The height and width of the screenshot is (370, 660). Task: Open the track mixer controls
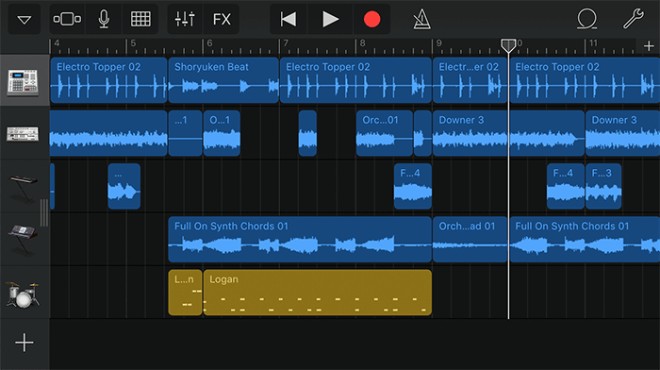point(185,19)
